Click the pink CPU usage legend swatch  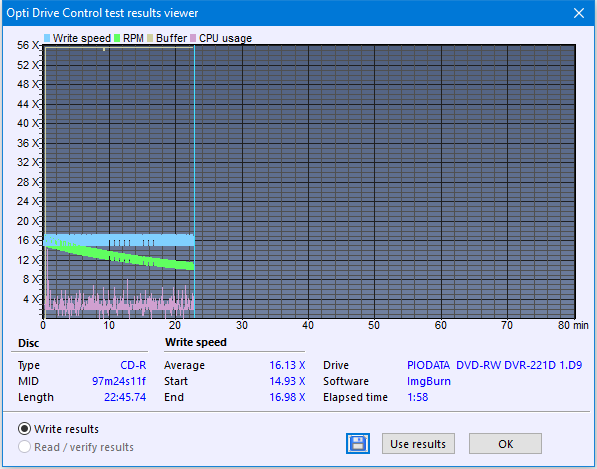(x=193, y=38)
